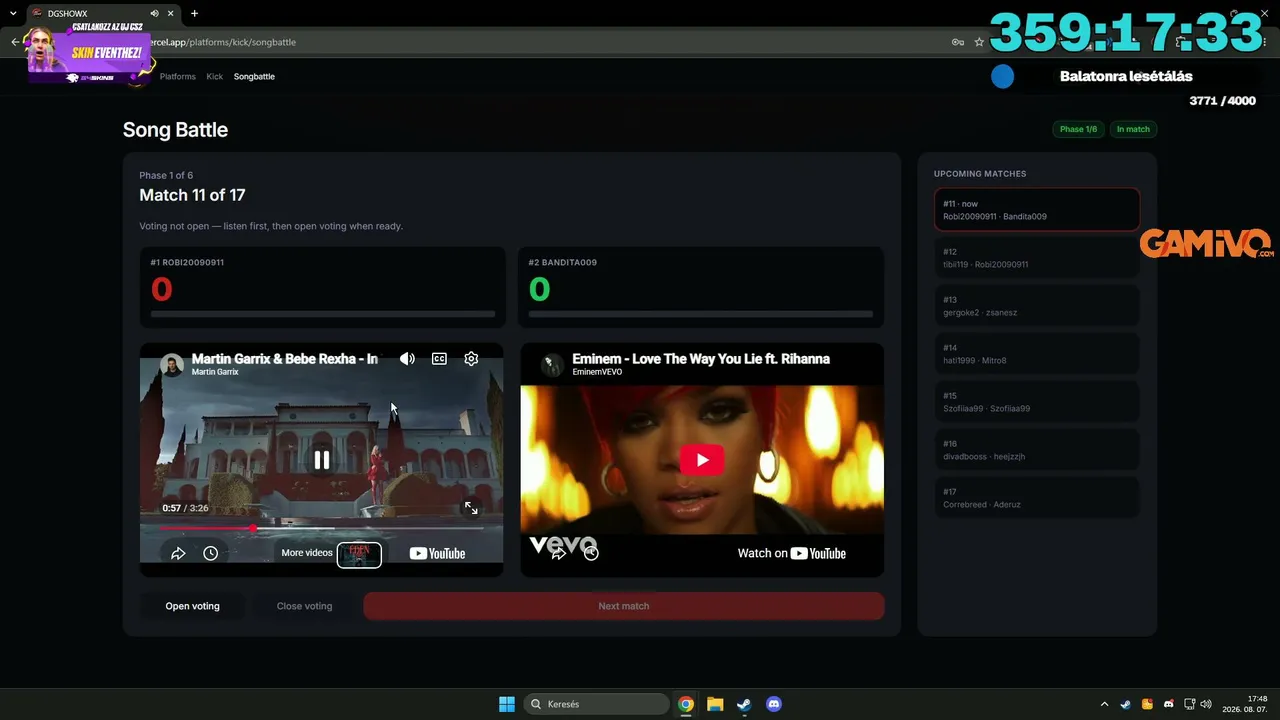Open the network tray icon
This screenshot has height=720, width=1280.
(x=1190, y=704)
